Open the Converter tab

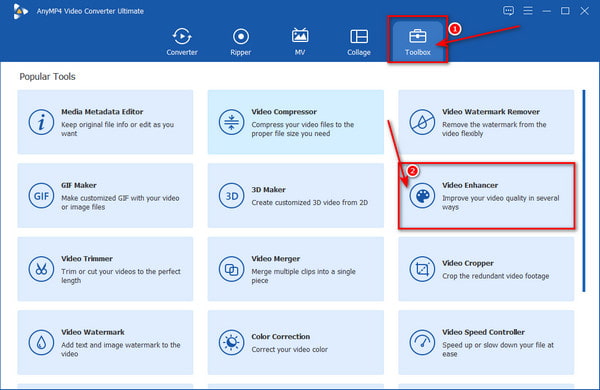coord(182,41)
